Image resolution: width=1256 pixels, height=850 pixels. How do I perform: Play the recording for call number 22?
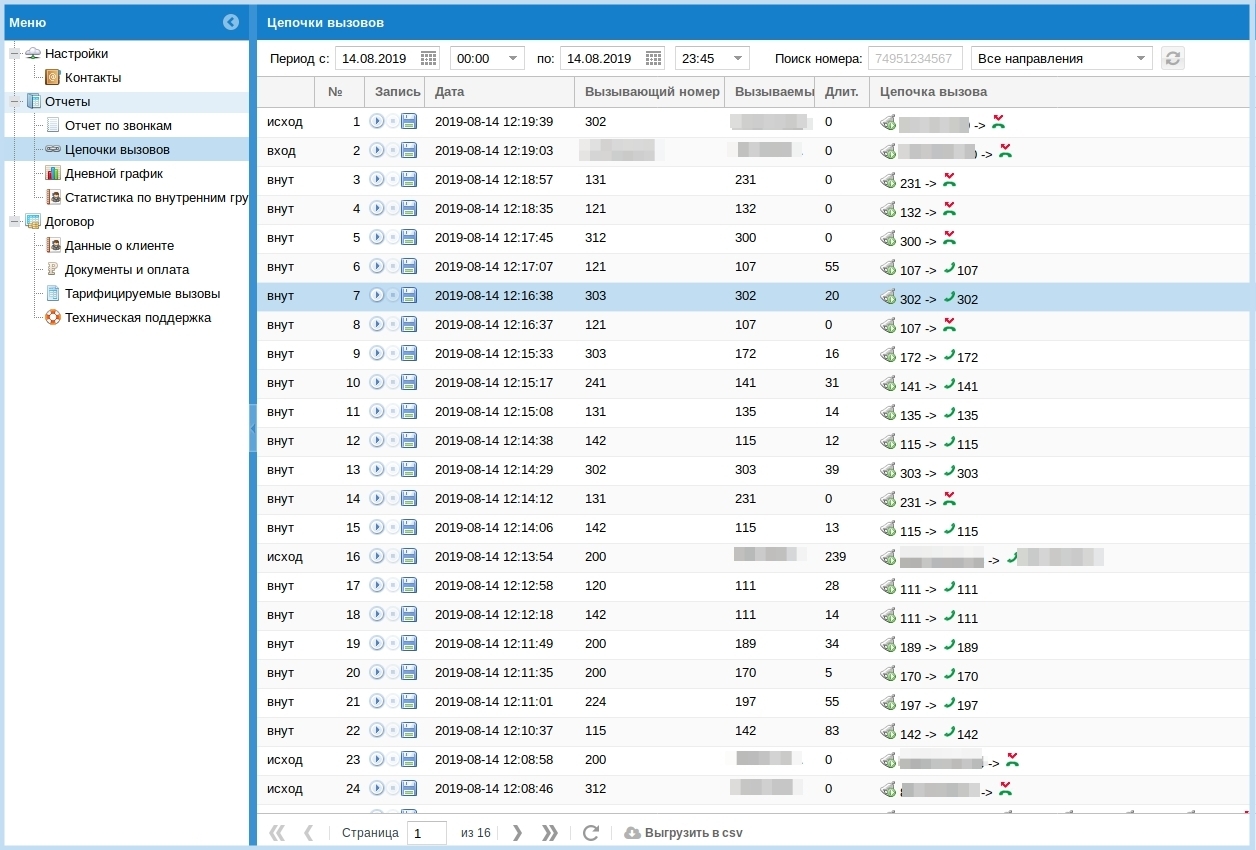click(377, 730)
